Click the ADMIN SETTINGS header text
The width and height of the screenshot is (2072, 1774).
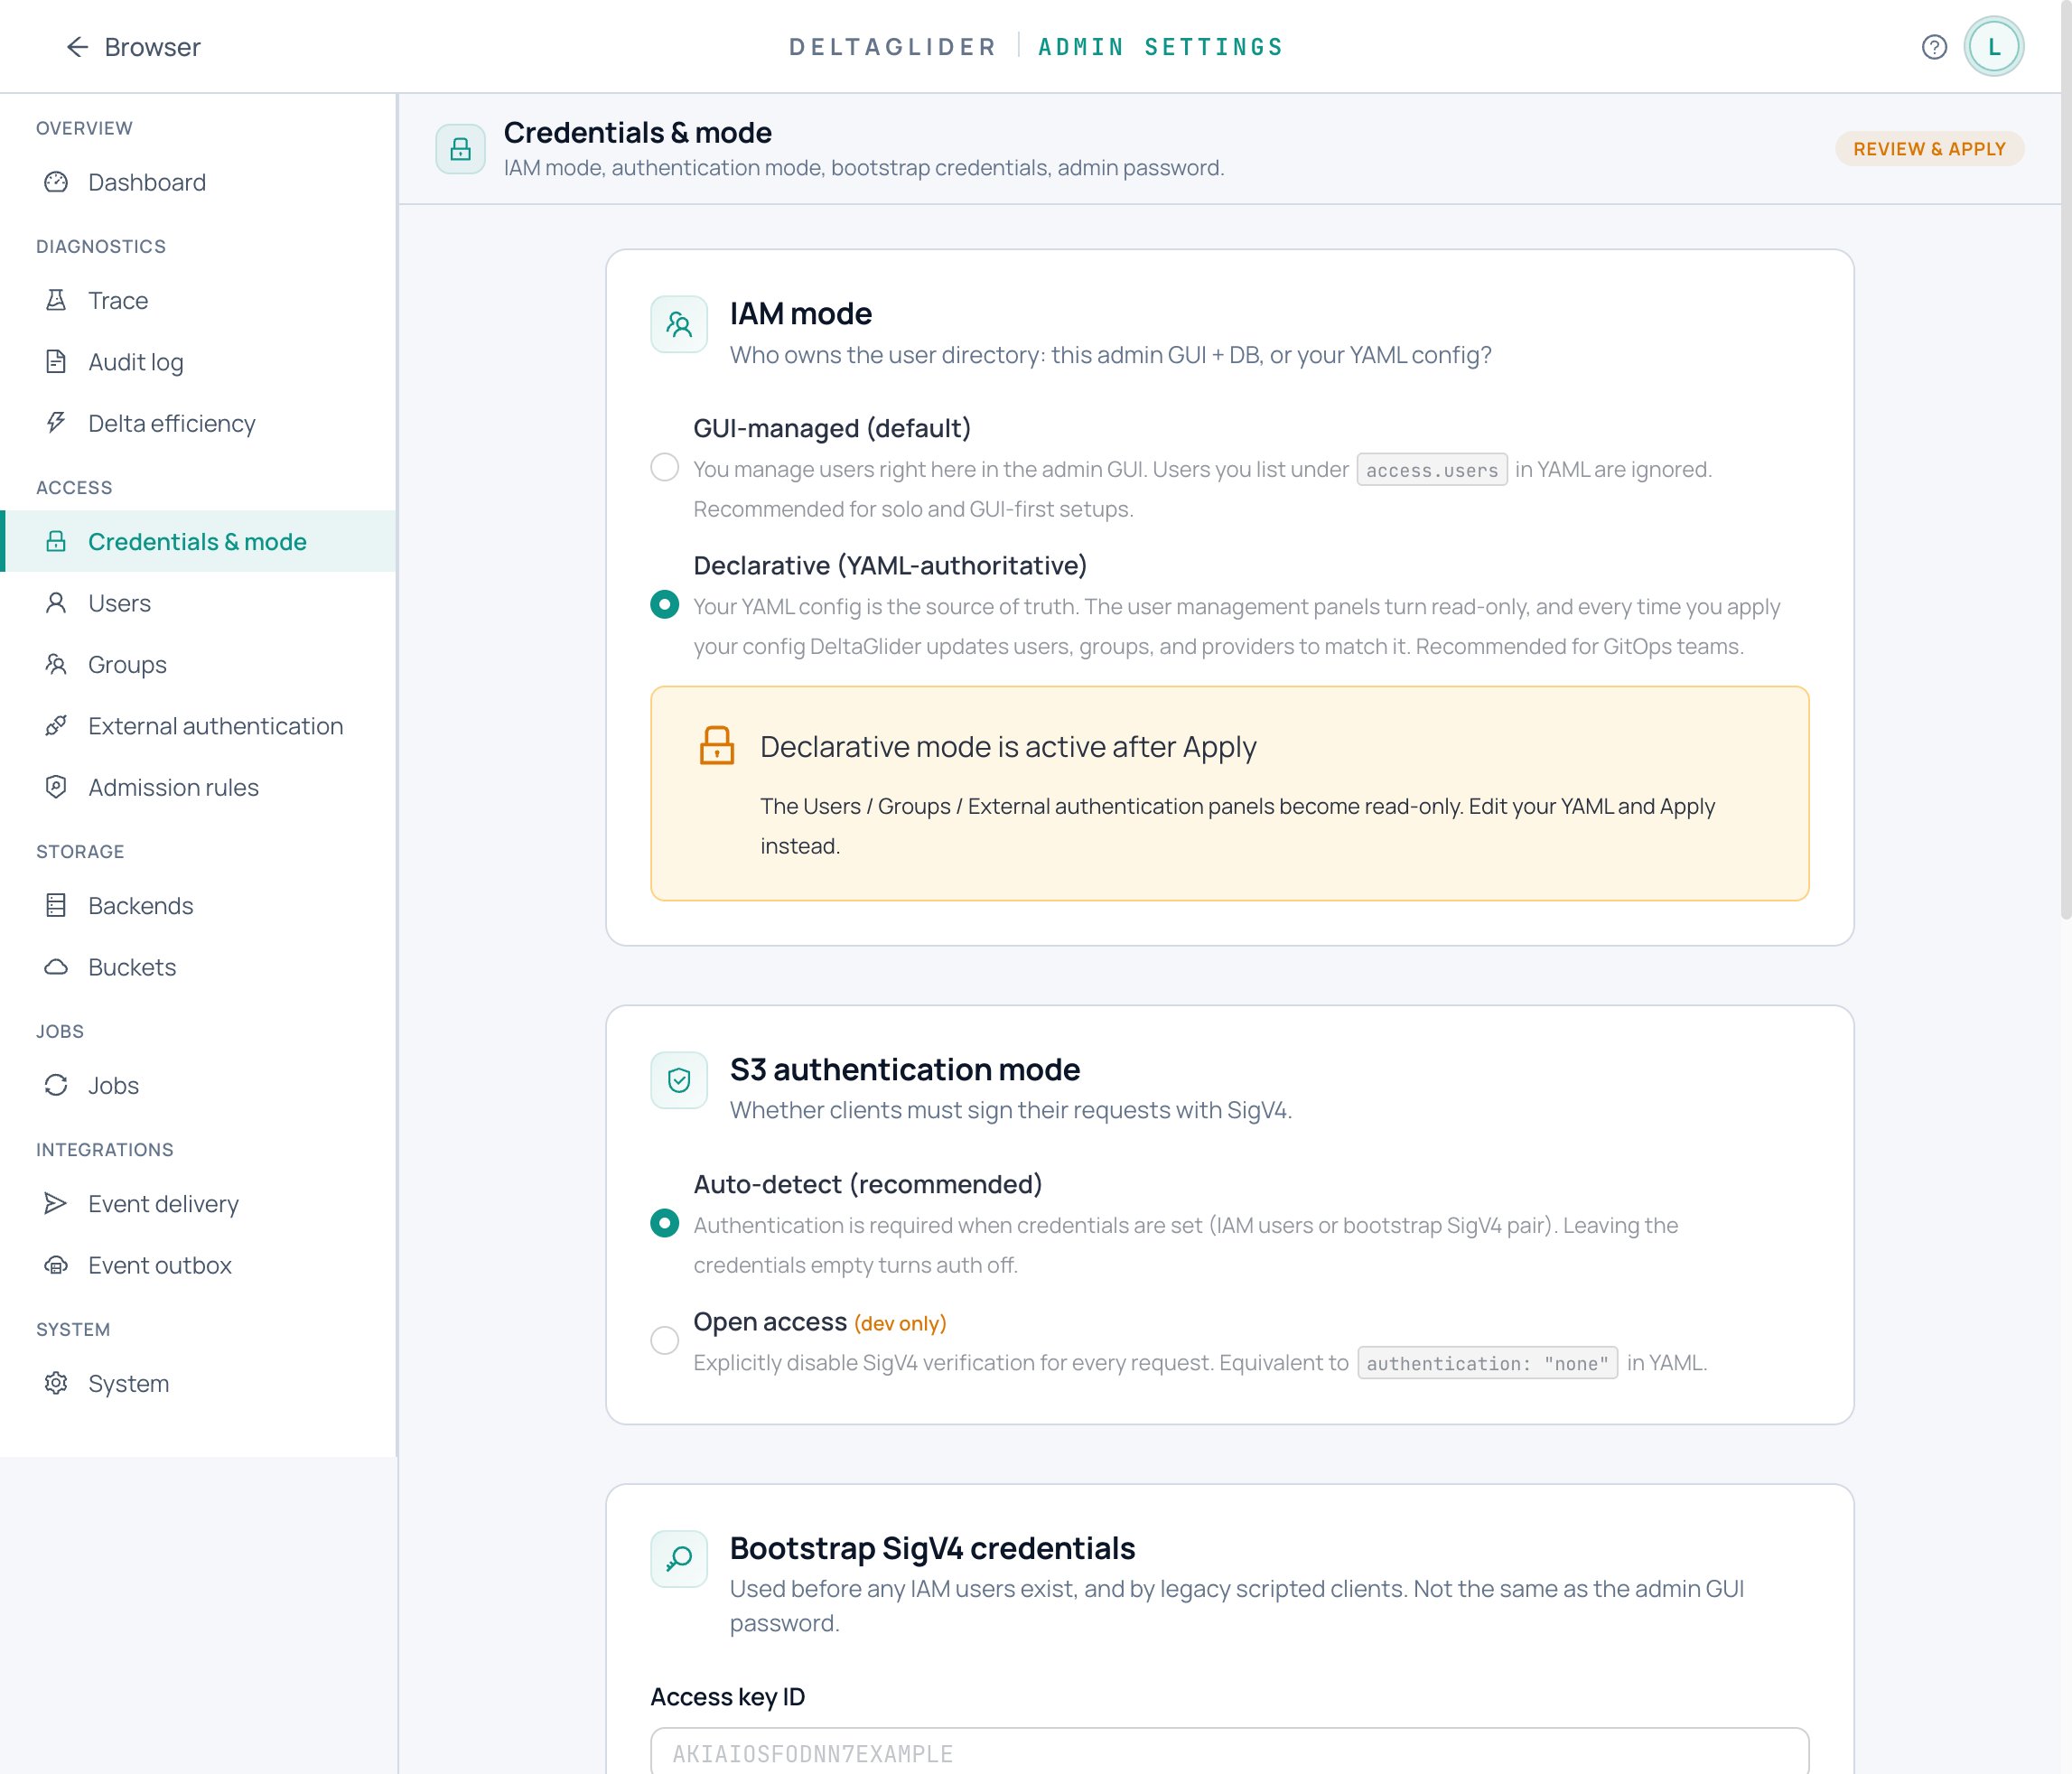1160,47
